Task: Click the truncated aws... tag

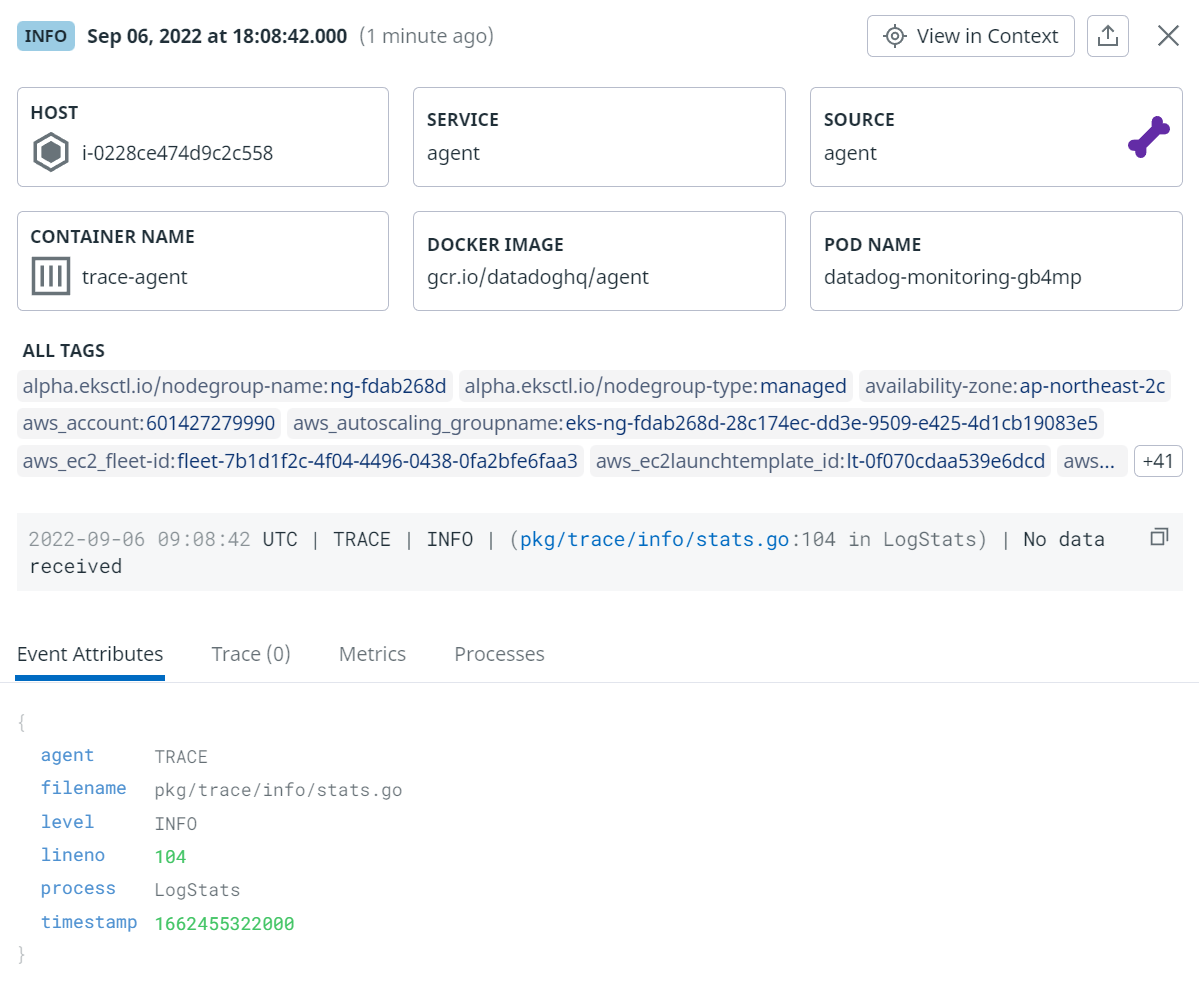Action: coord(1091,461)
